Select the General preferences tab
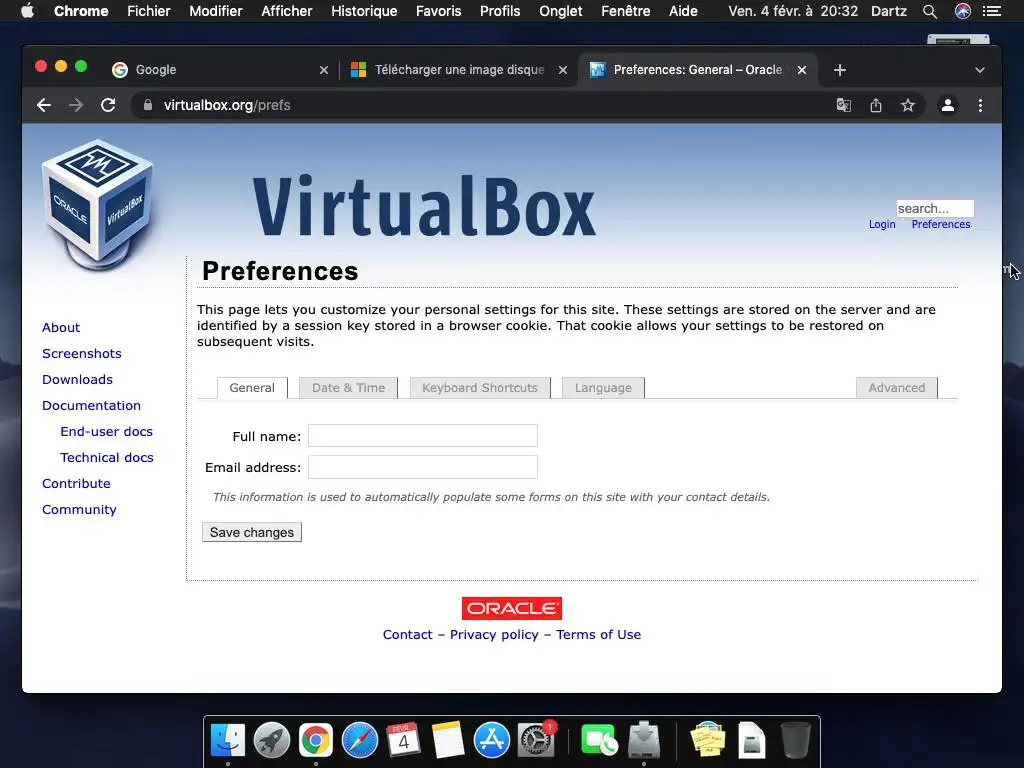Screen dimensions: 1024x768 pyautogui.click(x=252, y=388)
